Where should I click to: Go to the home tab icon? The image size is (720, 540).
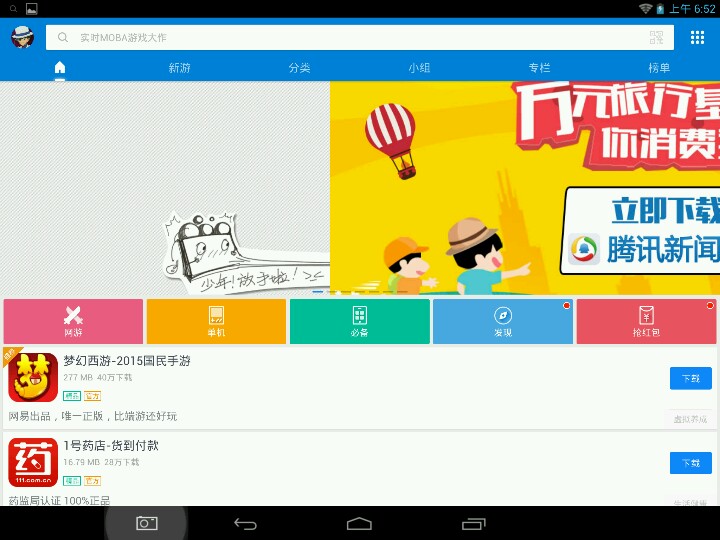pyautogui.click(x=60, y=68)
